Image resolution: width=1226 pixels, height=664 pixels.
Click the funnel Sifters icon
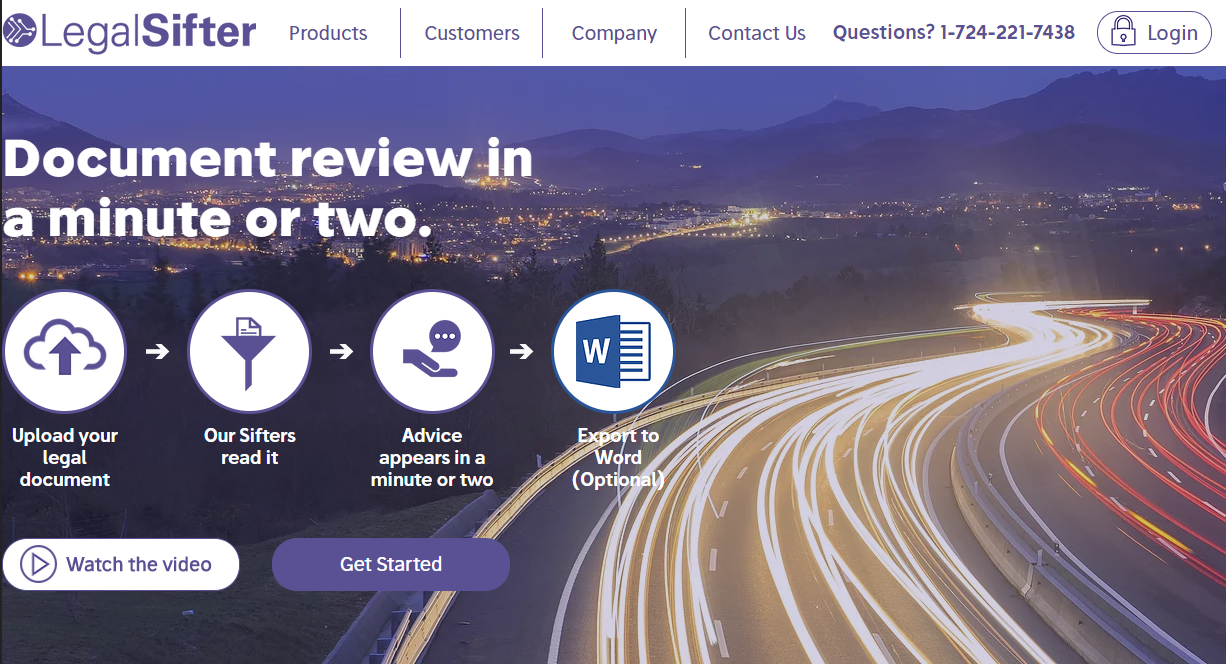tap(249, 351)
